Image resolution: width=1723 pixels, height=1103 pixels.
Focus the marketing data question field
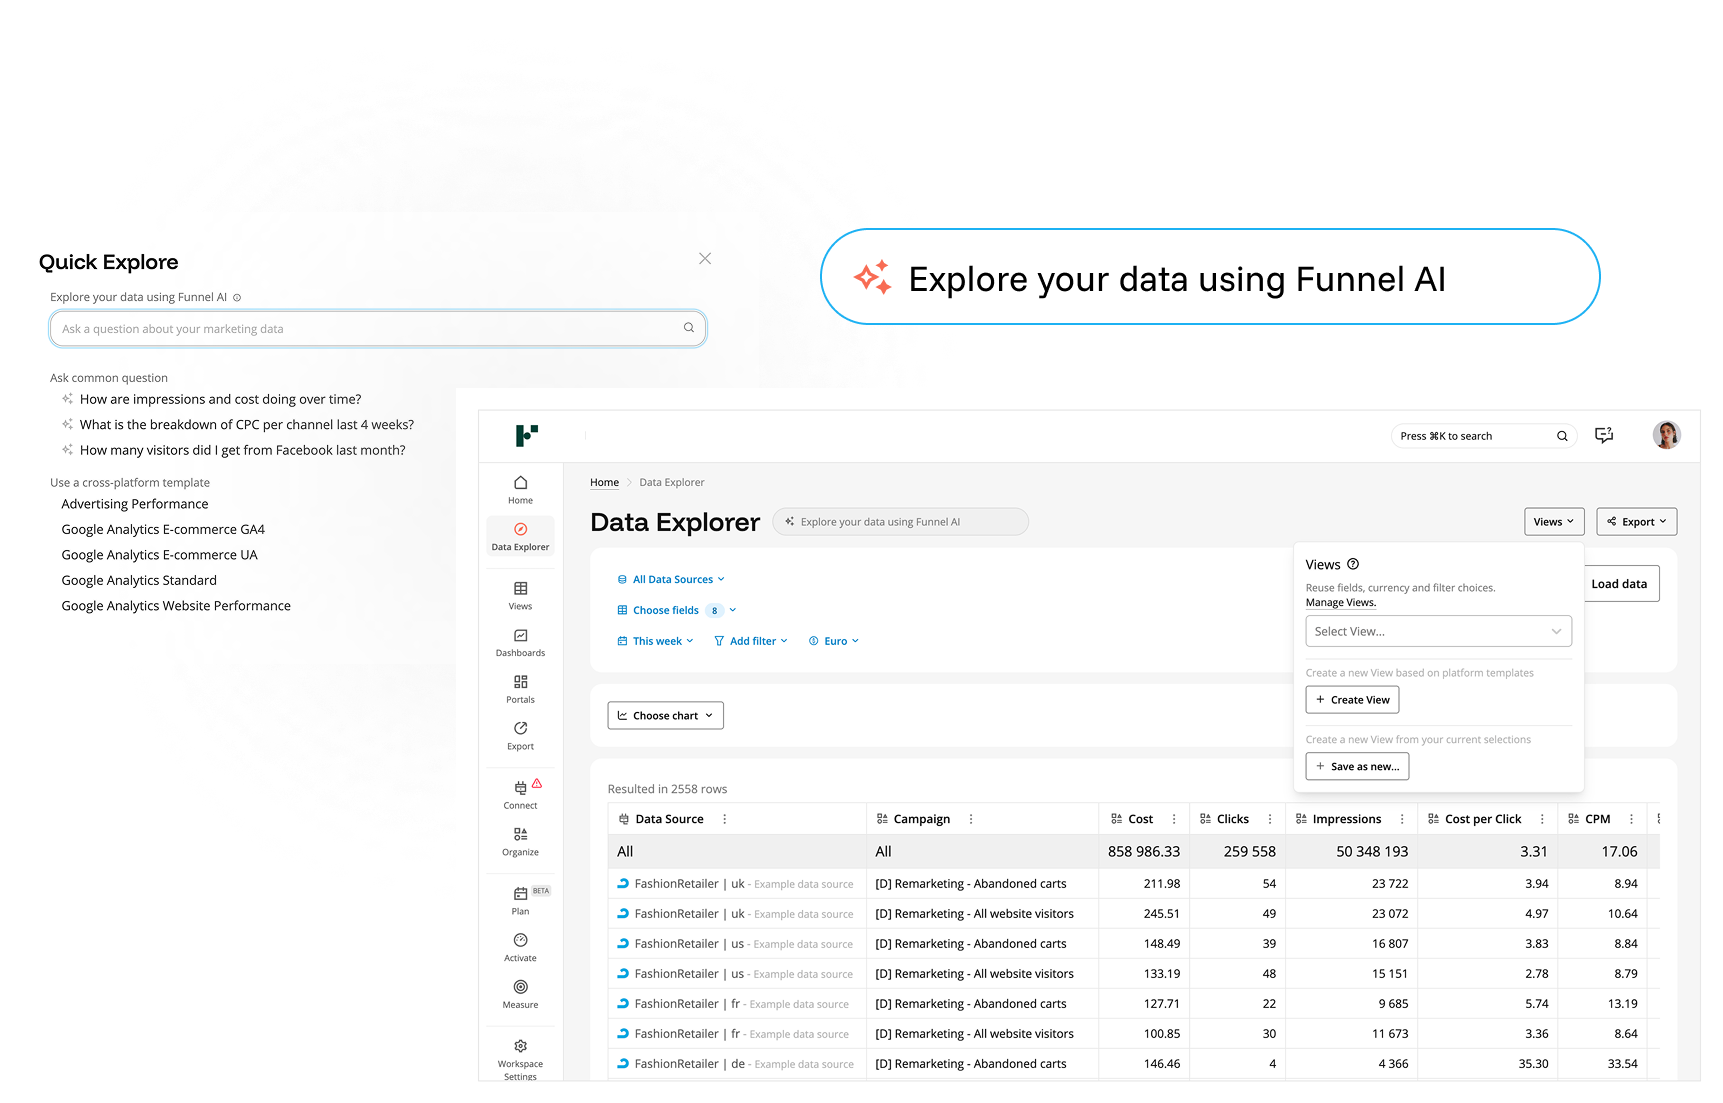(378, 328)
